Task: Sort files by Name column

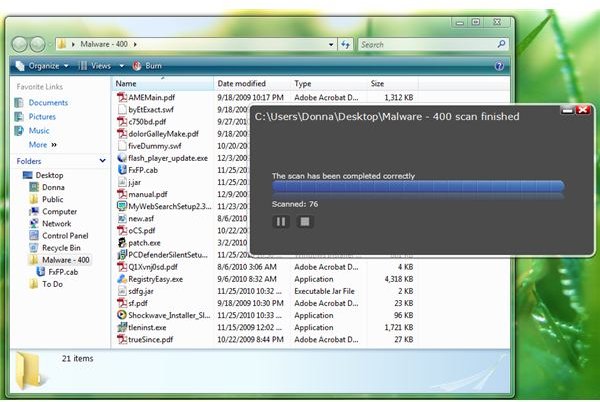Action: (163, 83)
